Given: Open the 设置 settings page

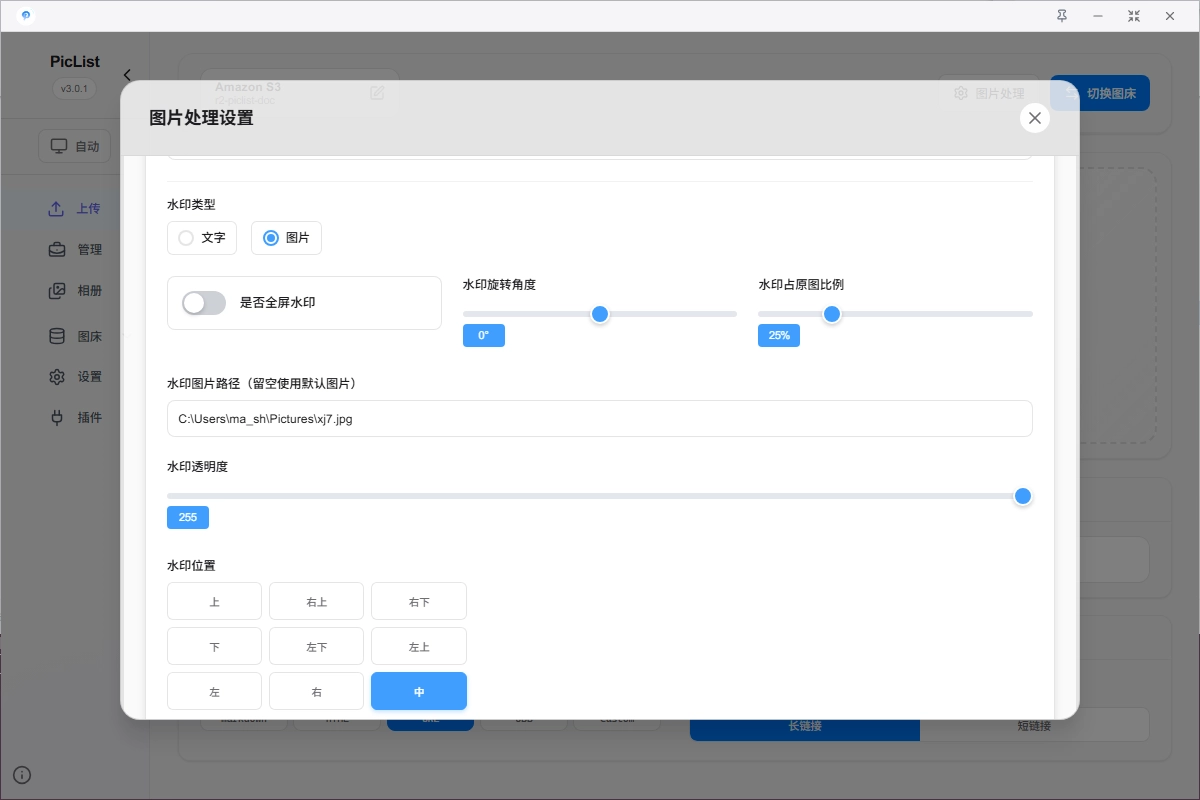Looking at the screenshot, I should (75, 377).
